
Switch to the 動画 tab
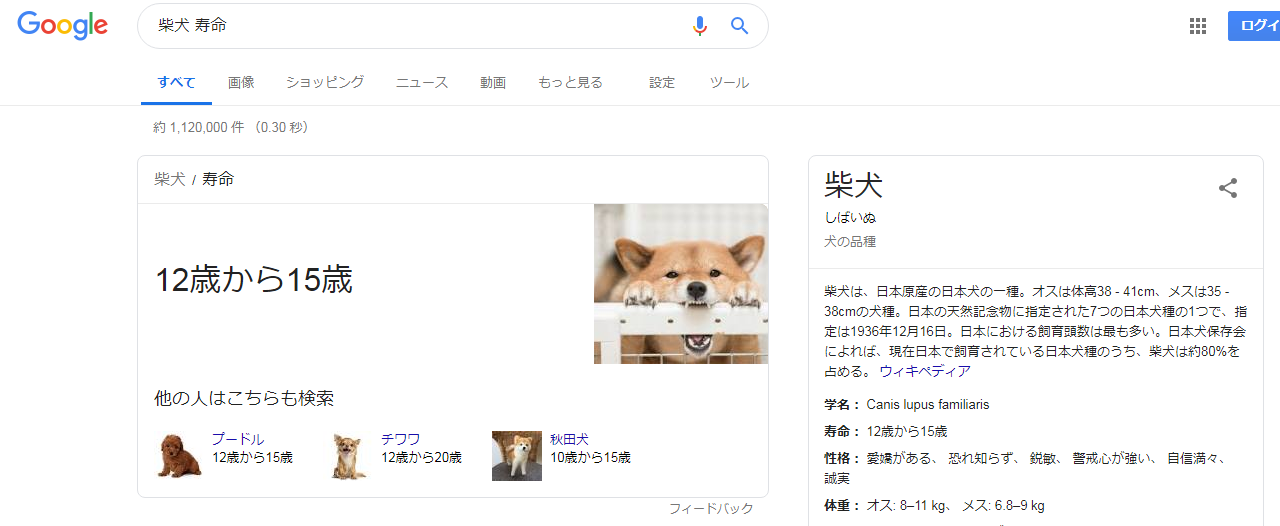(x=493, y=83)
